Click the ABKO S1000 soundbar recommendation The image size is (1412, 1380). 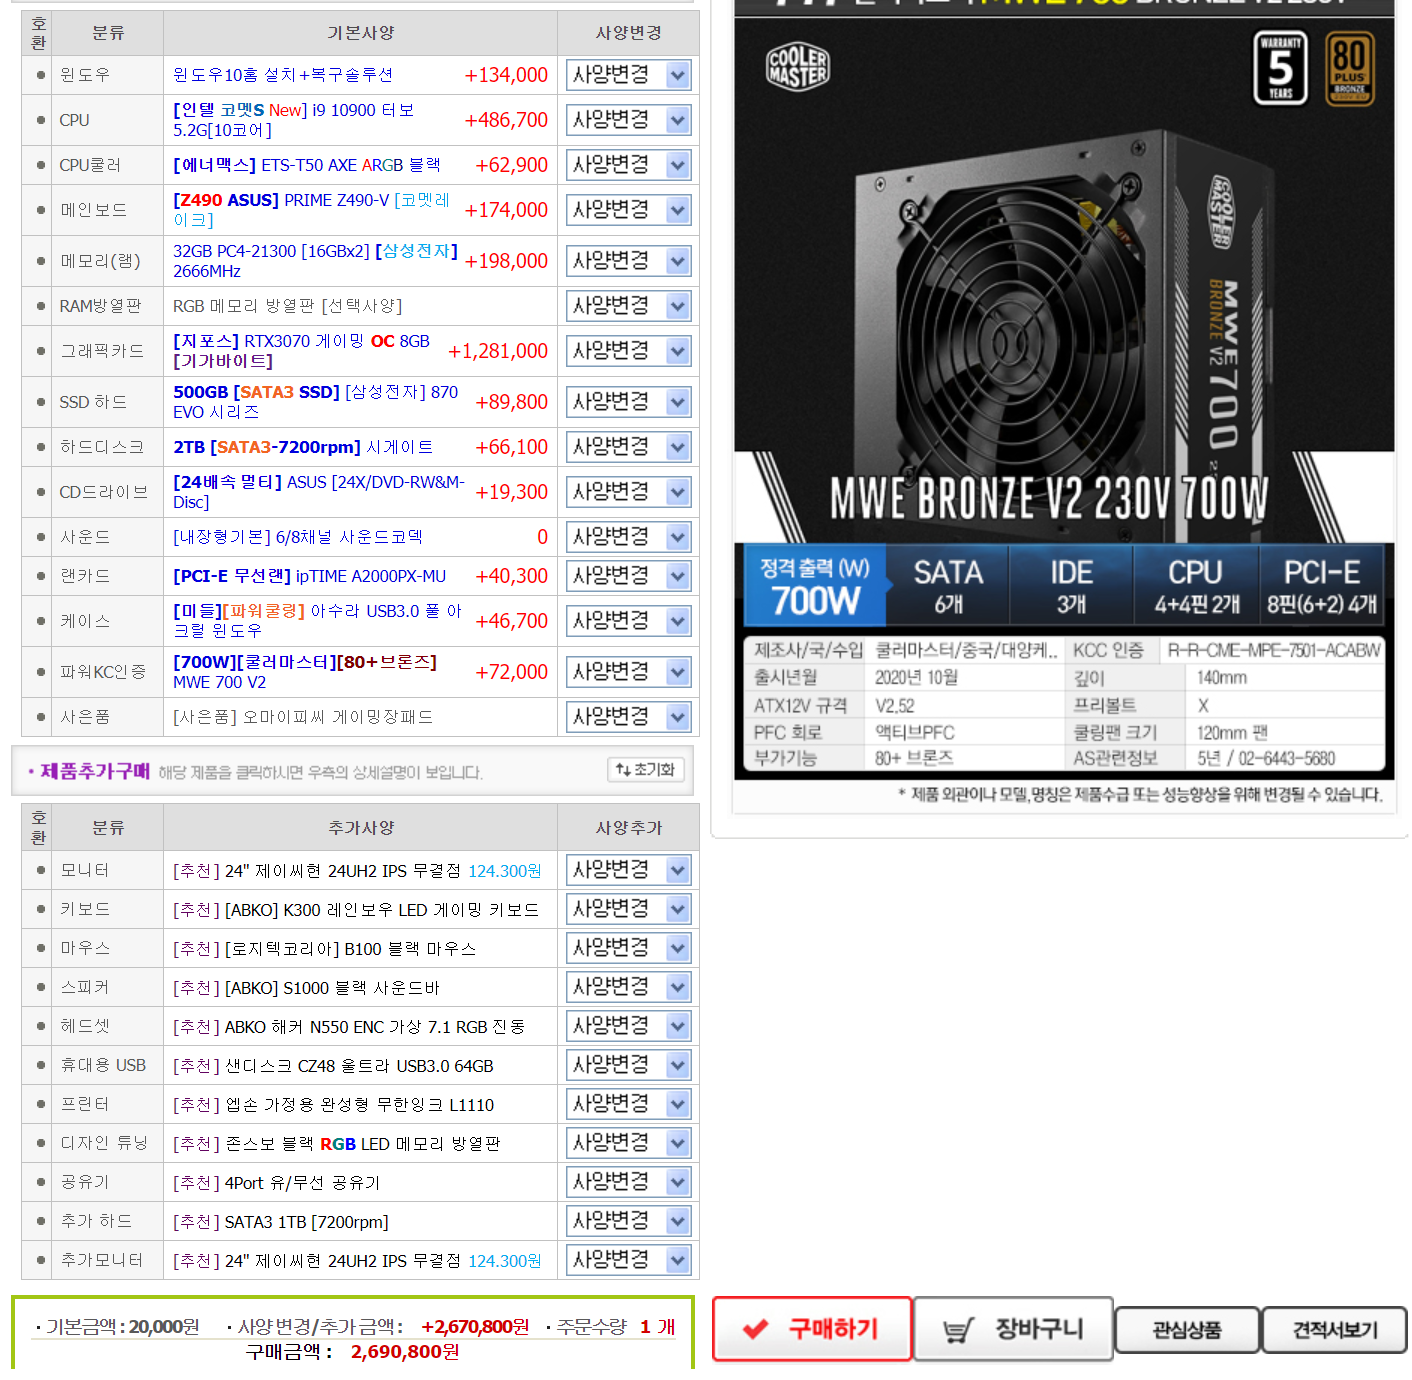coord(306,988)
